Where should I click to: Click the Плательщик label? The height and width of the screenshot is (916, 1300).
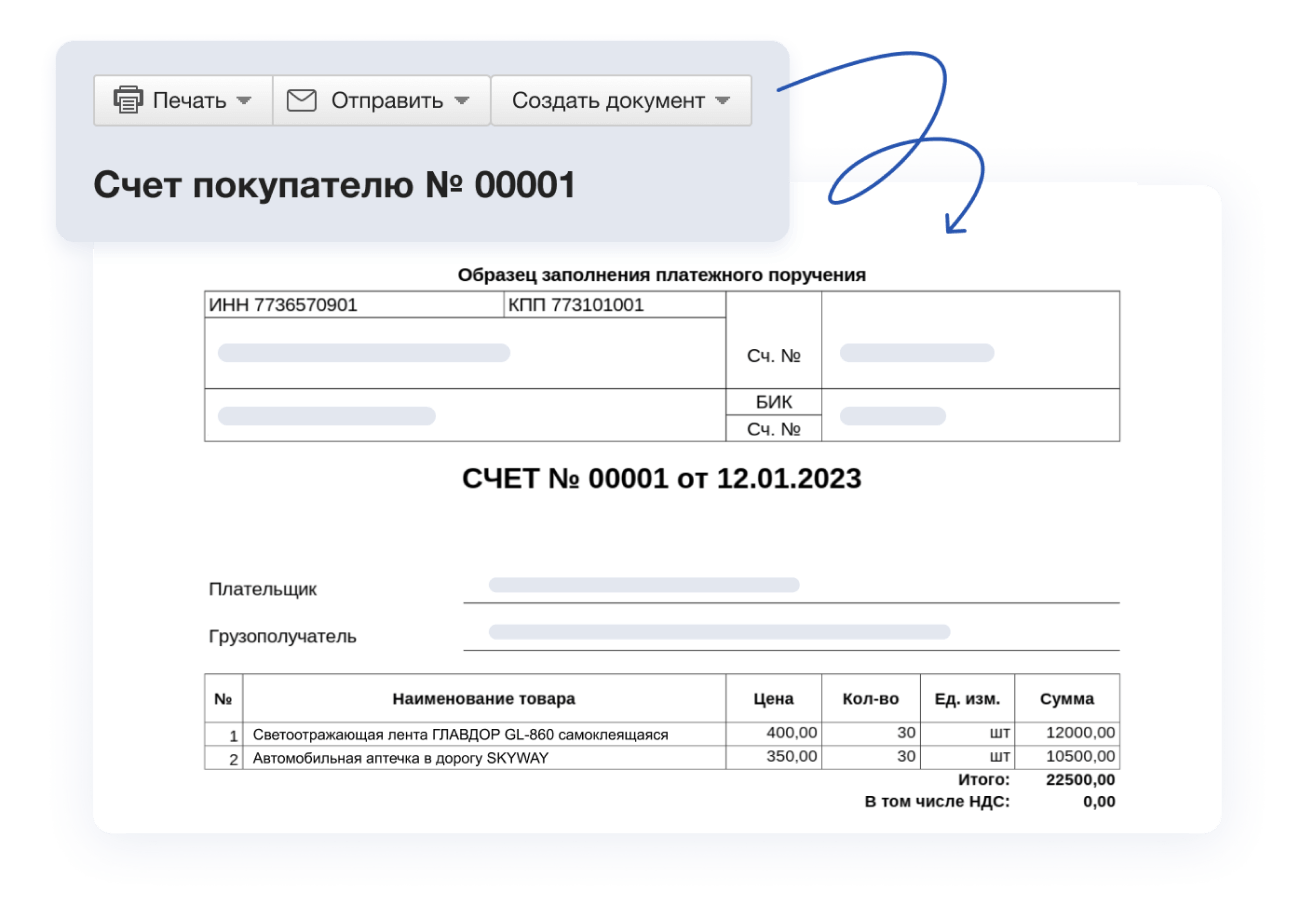pos(263,589)
